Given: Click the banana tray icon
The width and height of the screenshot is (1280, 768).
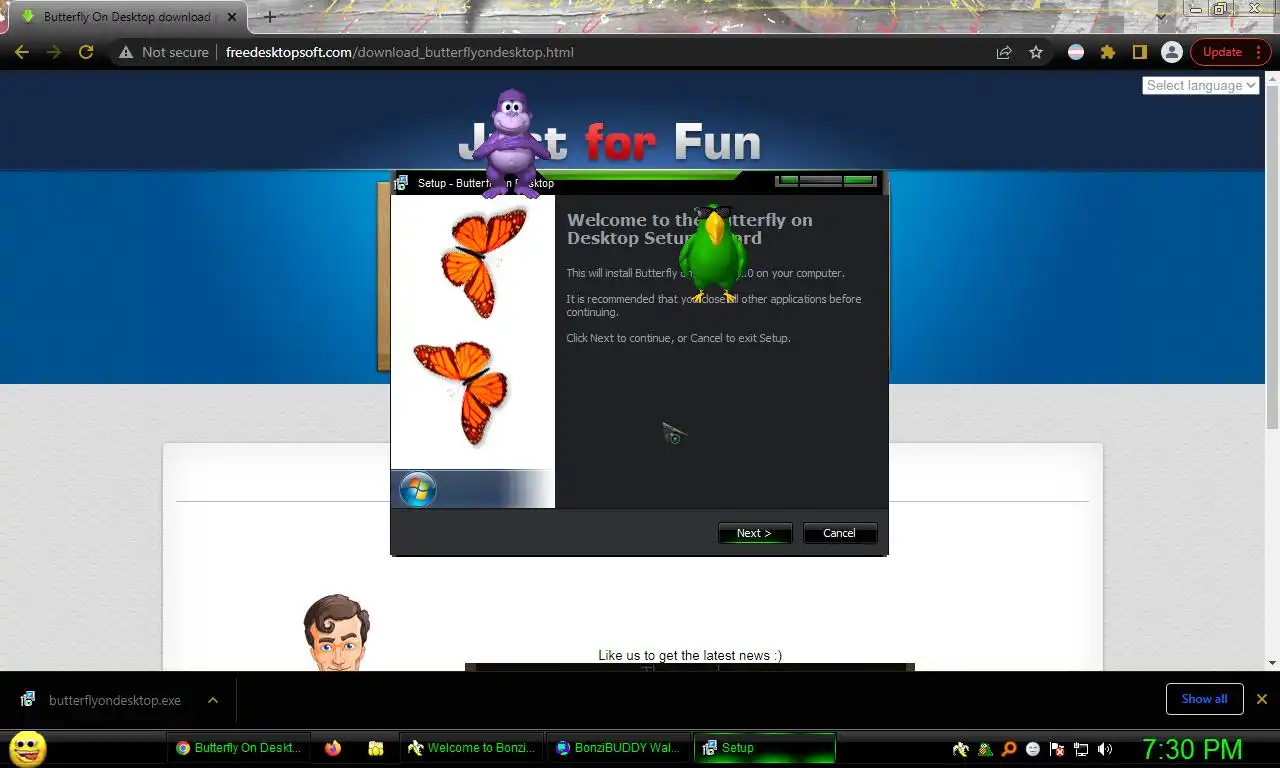Looking at the screenshot, I should tap(961, 749).
